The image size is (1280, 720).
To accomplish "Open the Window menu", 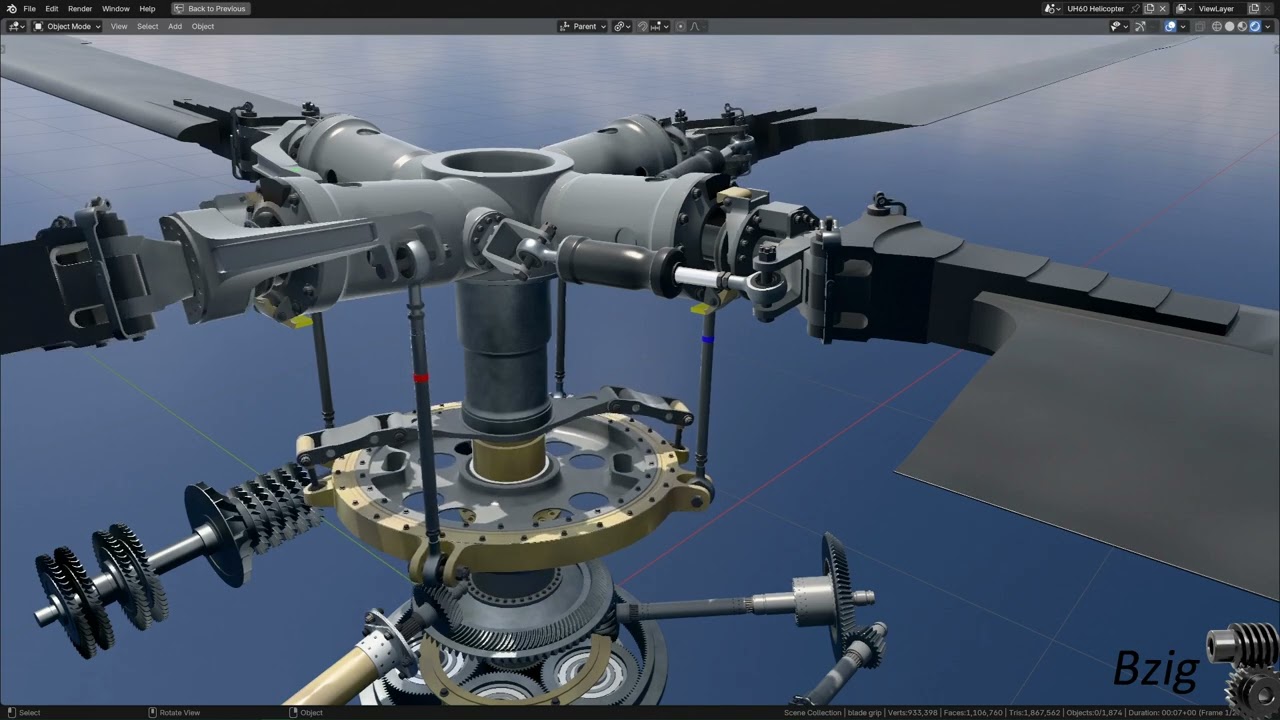I will tap(115, 8).
